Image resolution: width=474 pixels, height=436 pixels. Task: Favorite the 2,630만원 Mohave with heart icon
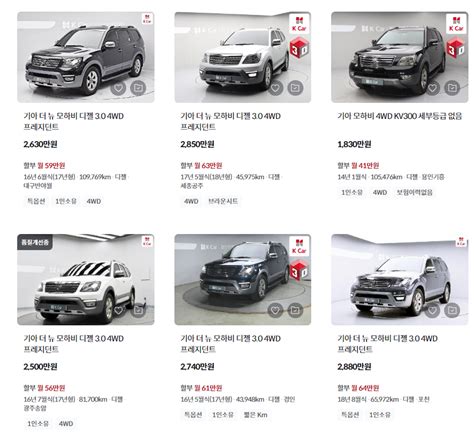118,88
